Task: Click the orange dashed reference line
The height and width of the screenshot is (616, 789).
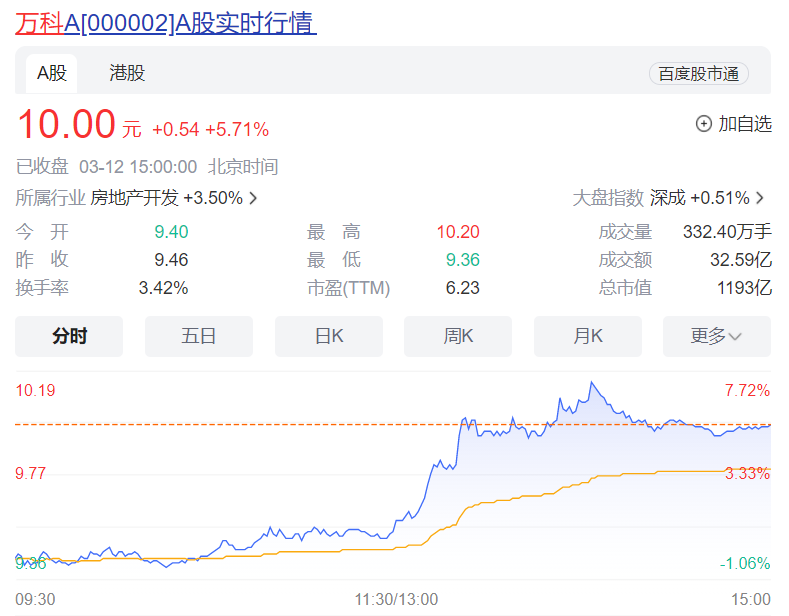Action: (300, 425)
